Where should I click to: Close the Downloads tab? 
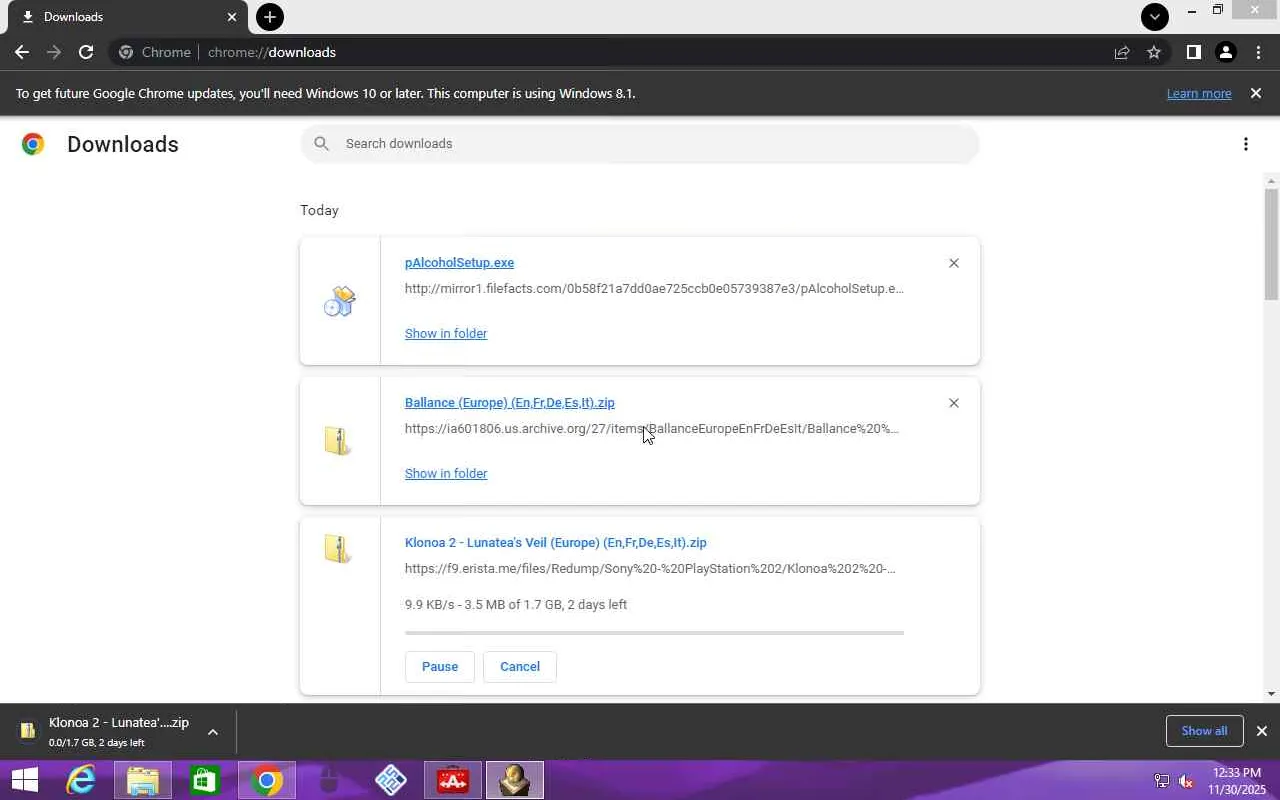pos(232,17)
